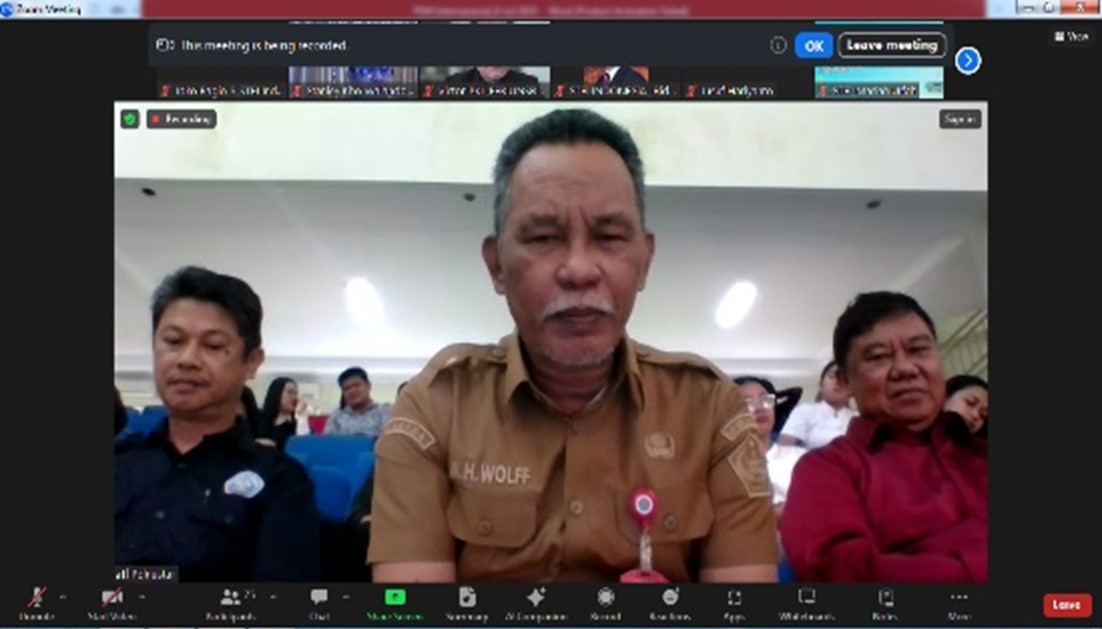Open the Whiteboards tool
1102x629 pixels.
coord(806,598)
